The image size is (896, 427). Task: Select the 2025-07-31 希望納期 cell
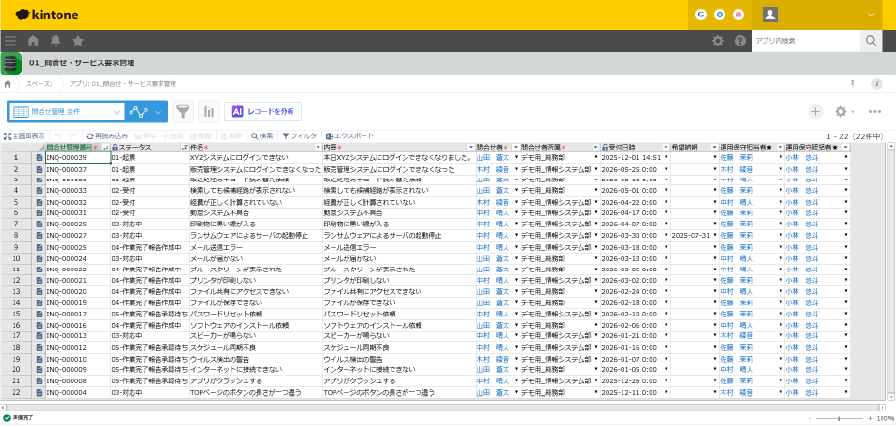pos(694,236)
